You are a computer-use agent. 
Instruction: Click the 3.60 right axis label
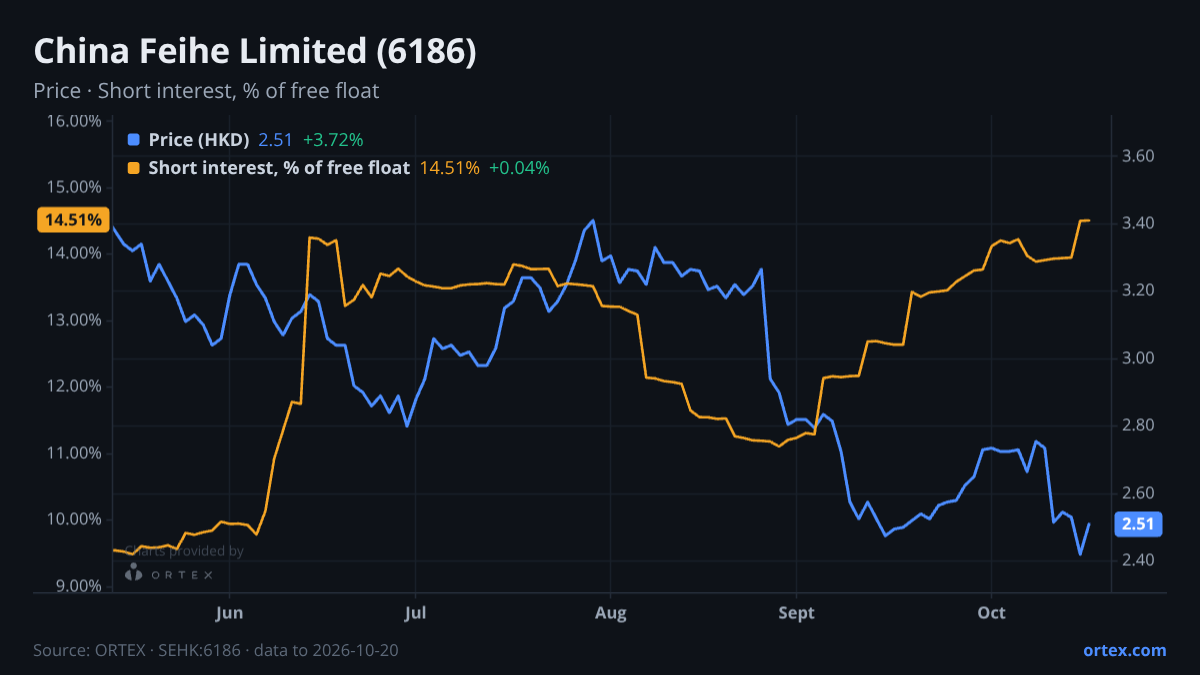click(x=1139, y=156)
